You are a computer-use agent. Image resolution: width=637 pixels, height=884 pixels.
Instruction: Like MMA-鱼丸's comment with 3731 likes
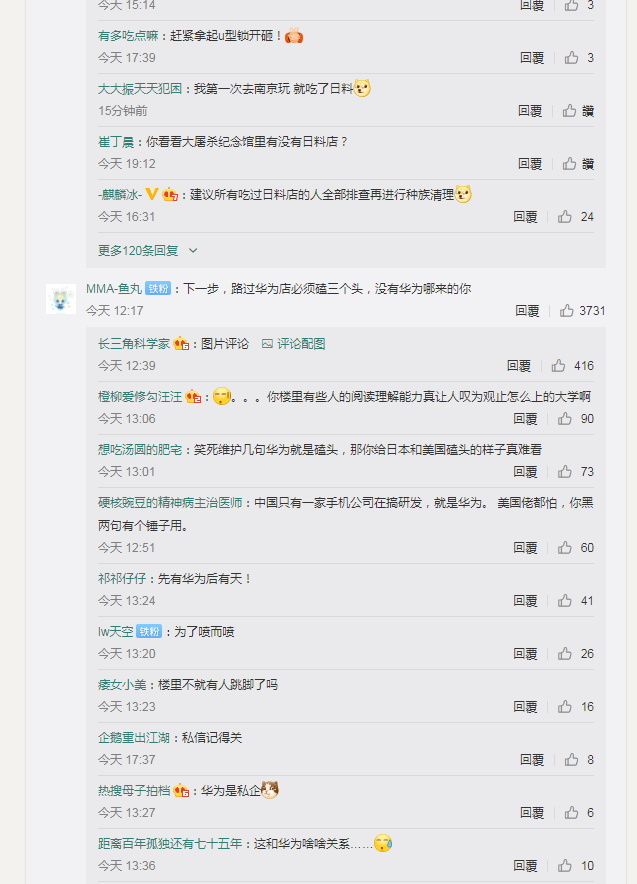pos(567,311)
